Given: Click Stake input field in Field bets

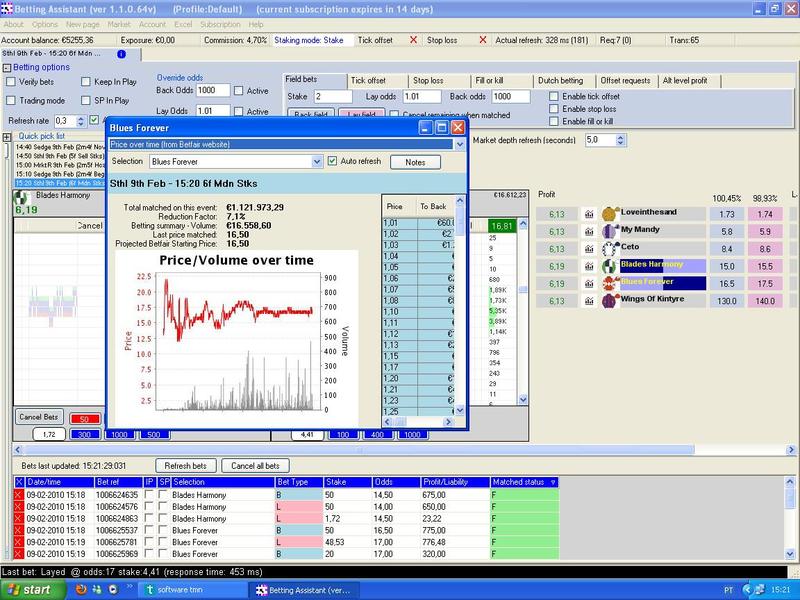Looking at the screenshot, I should tap(333, 96).
